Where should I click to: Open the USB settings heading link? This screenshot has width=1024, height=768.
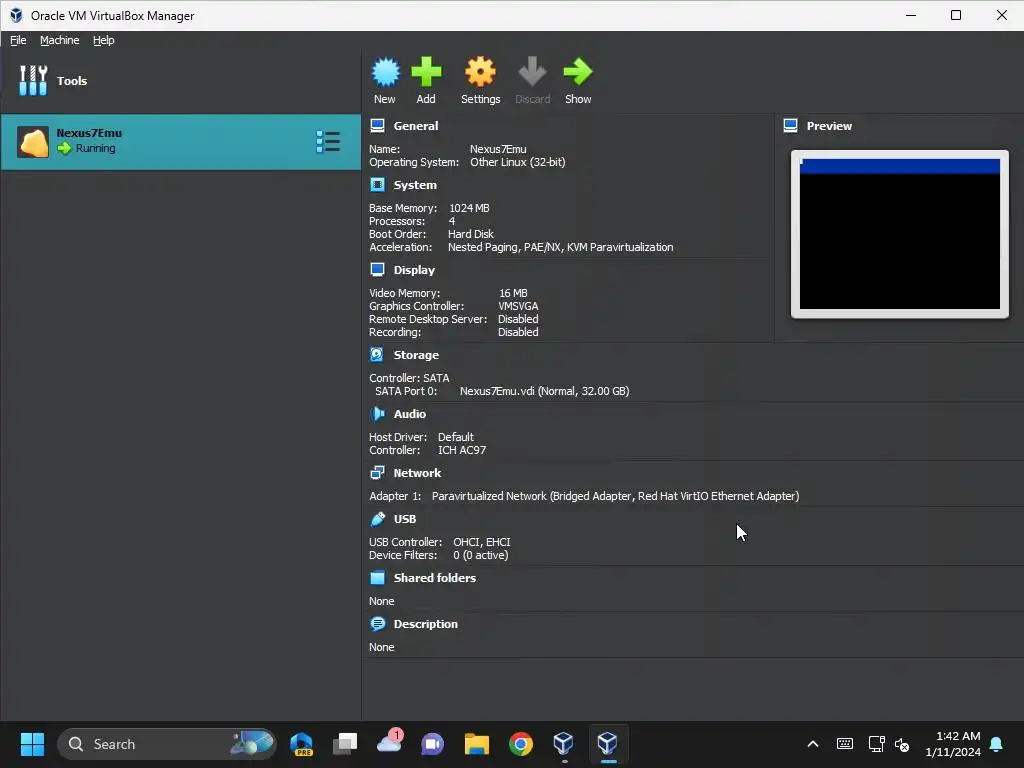click(405, 519)
